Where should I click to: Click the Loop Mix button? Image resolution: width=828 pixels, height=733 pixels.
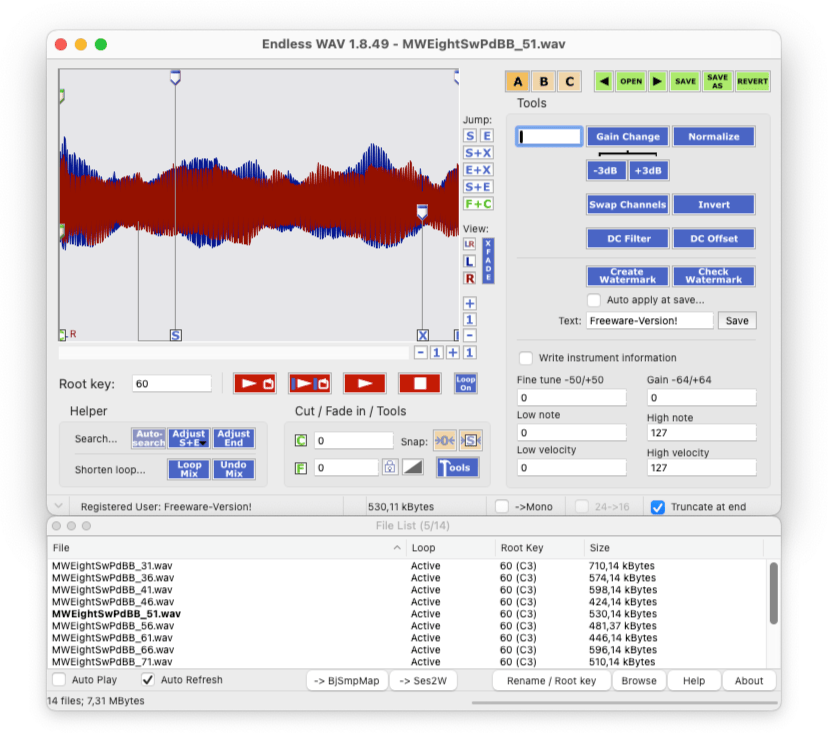pyautogui.click(x=189, y=469)
